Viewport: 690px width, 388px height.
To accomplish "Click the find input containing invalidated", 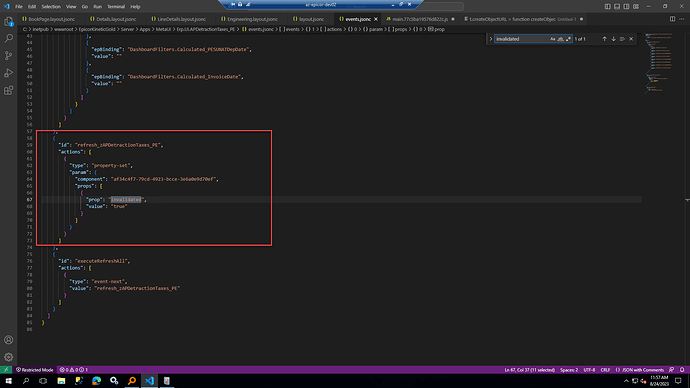I will (x=522, y=39).
